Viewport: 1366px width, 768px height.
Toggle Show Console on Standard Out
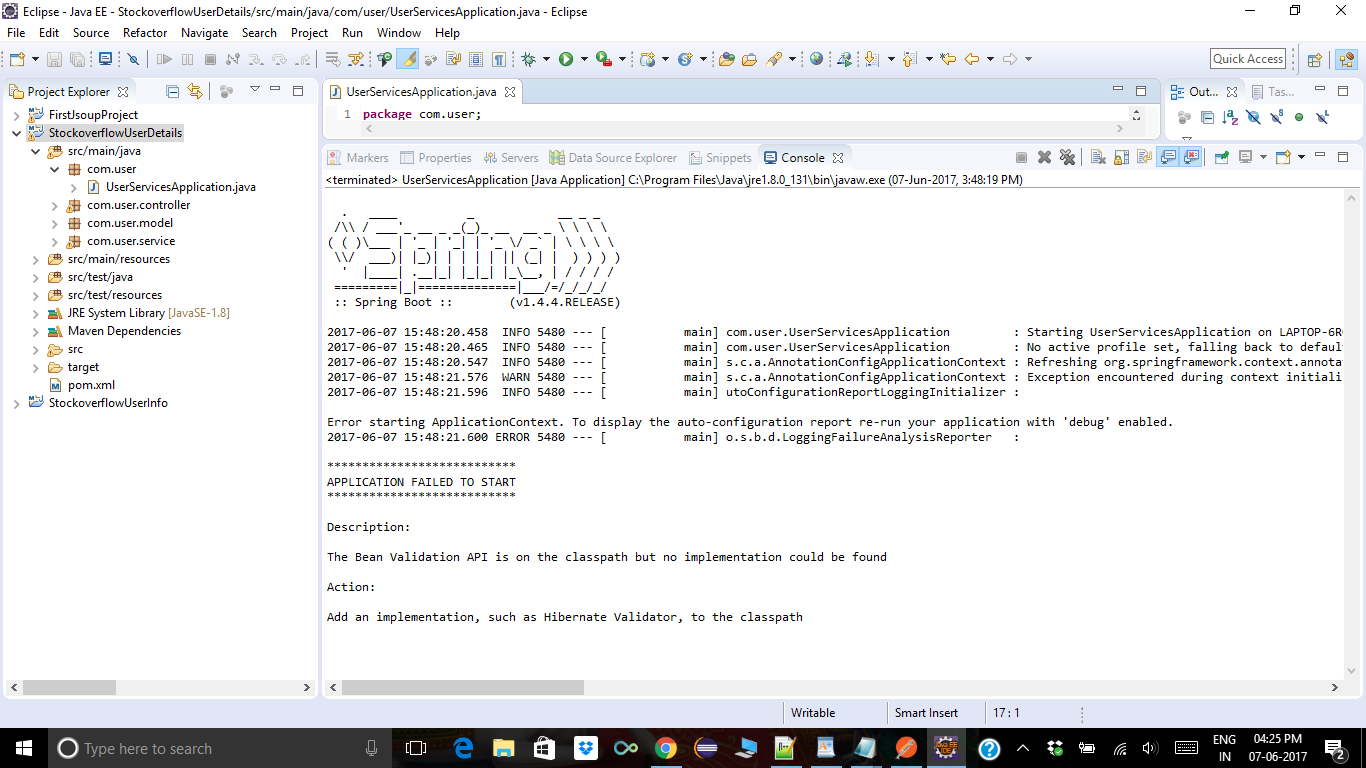[1167, 157]
